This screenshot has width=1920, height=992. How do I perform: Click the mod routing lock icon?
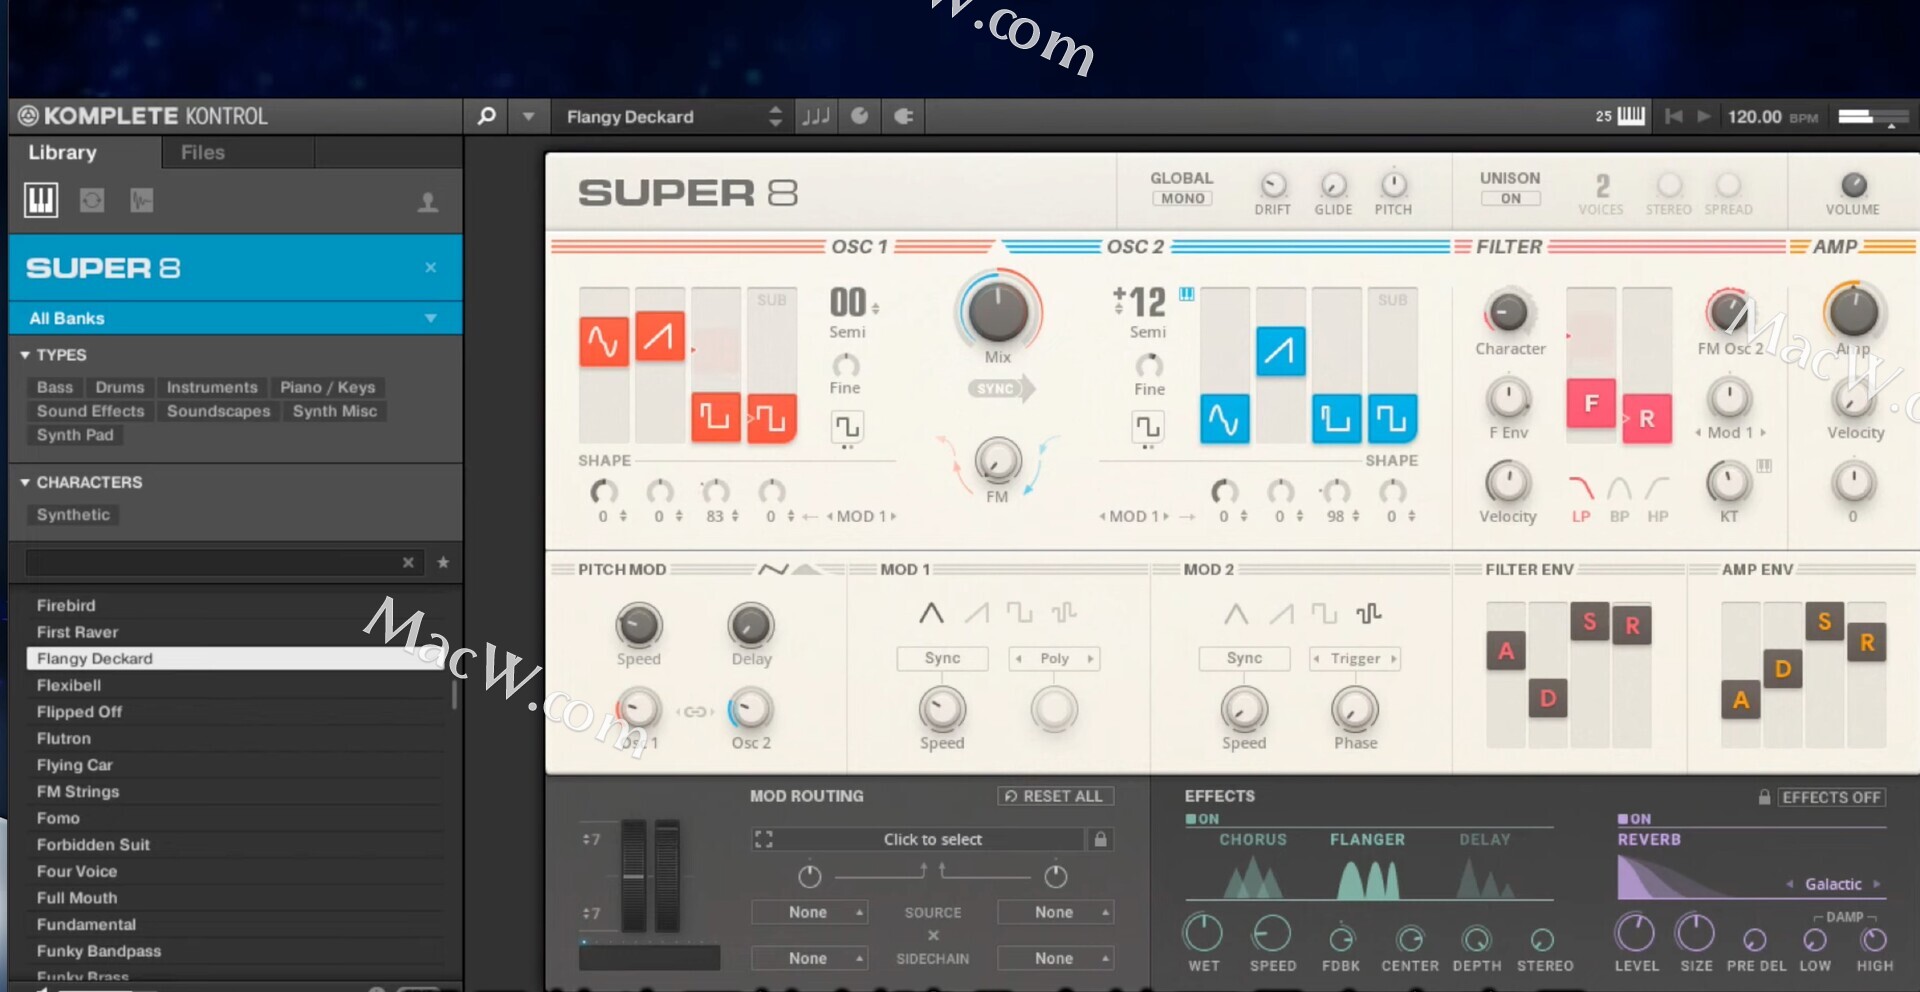(x=1100, y=839)
